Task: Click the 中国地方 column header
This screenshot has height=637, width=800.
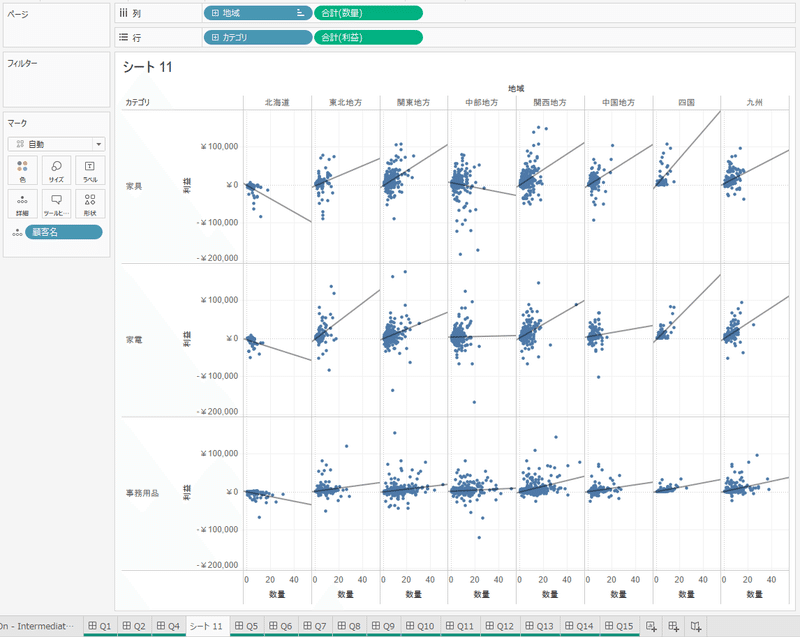Action: click(618, 103)
